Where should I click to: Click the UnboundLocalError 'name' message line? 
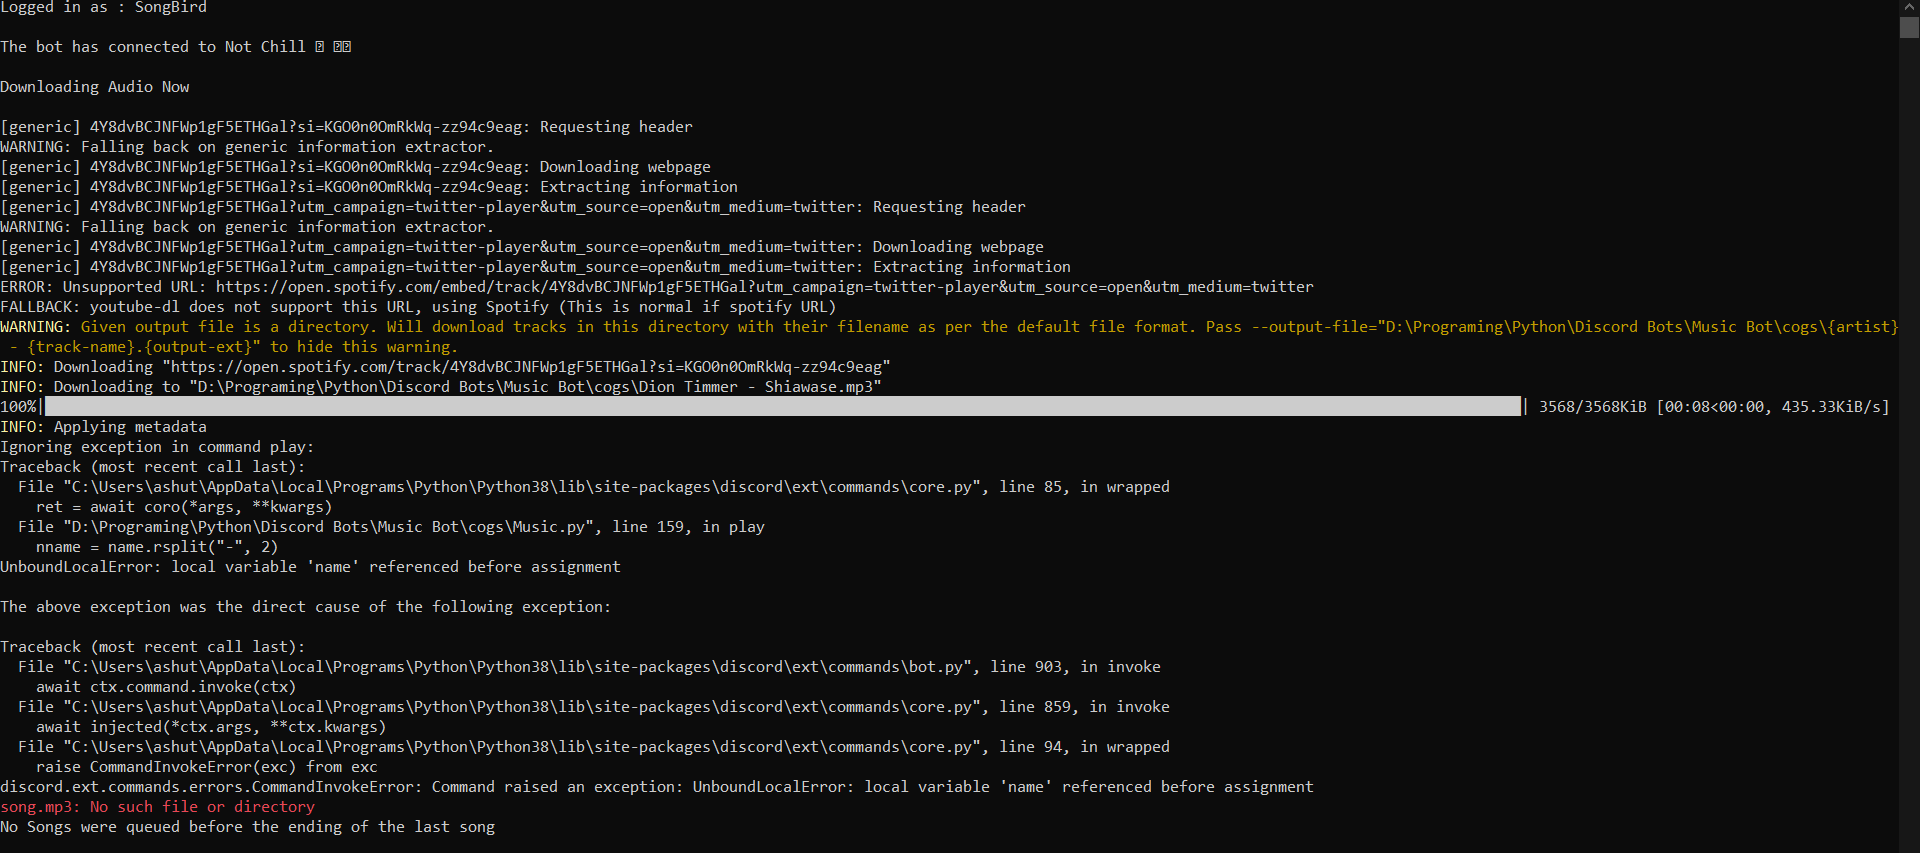click(x=310, y=567)
